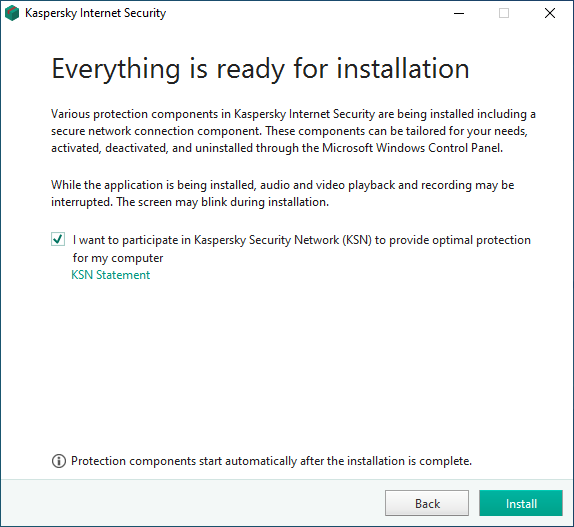Go Back to the previous step

427,503
